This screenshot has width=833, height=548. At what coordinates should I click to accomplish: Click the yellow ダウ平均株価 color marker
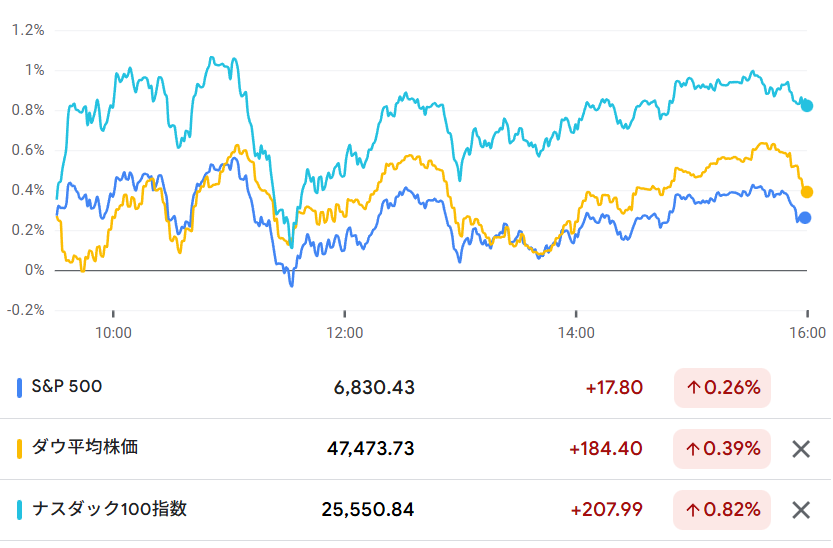[20, 448]
